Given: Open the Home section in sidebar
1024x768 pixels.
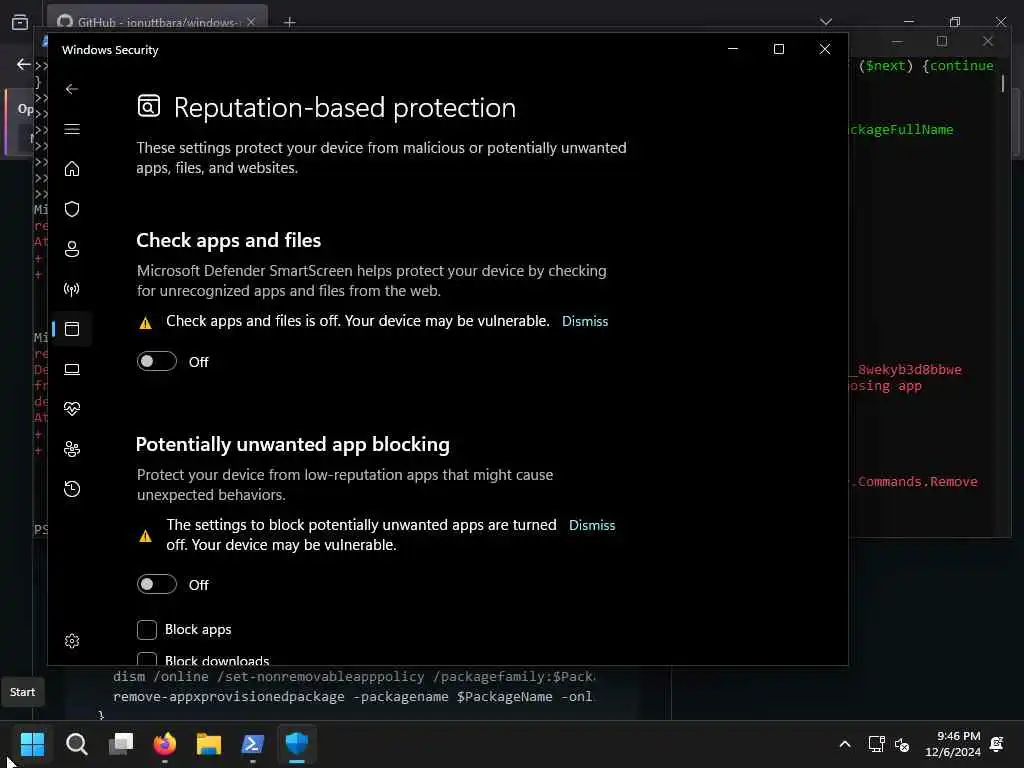Looking at the screenshot, I should pos(72,169).
